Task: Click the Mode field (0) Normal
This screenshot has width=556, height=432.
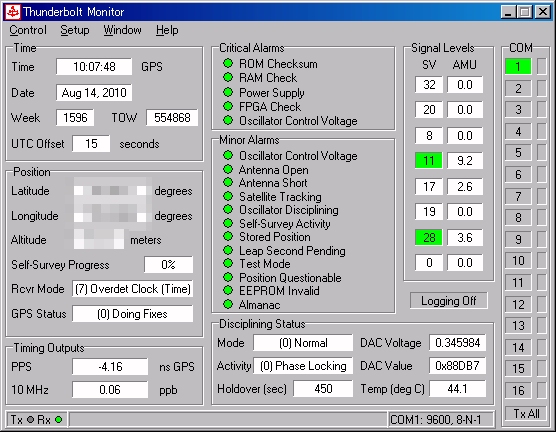Action: [303, 343]
